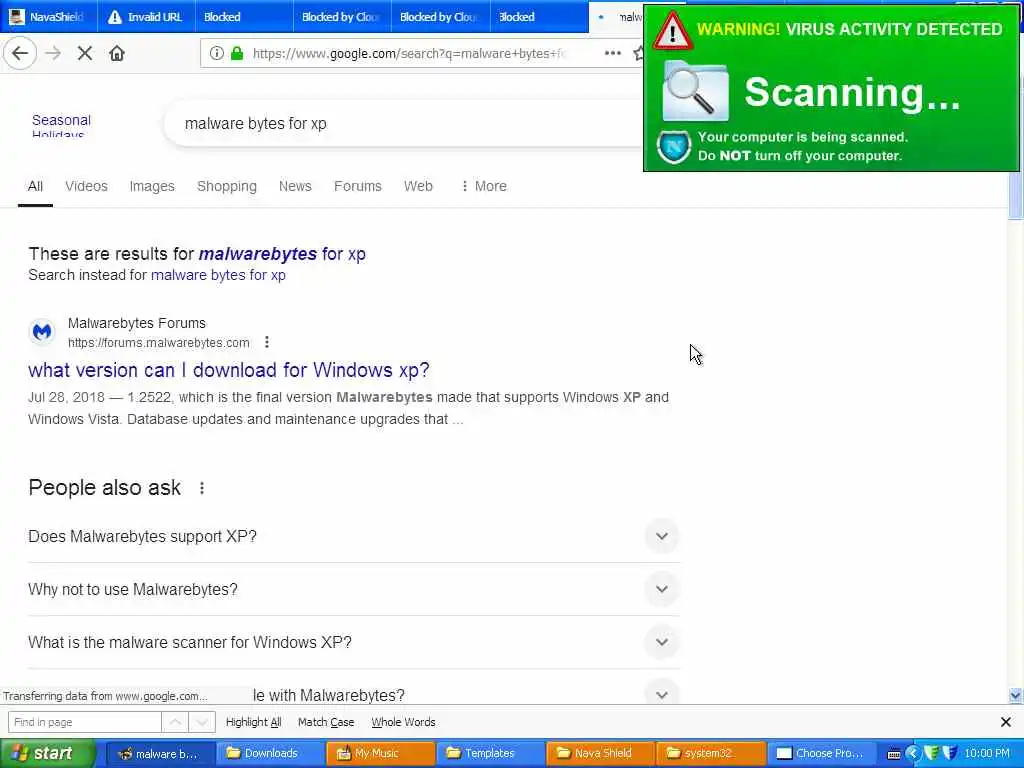This screenshot has width=1024, height=768.
Task: Switch to the NavaShield browser tab
Action: click(49, 17)
